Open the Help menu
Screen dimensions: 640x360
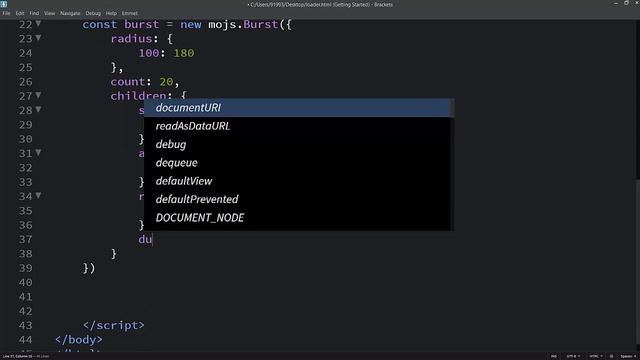[111, 13]
